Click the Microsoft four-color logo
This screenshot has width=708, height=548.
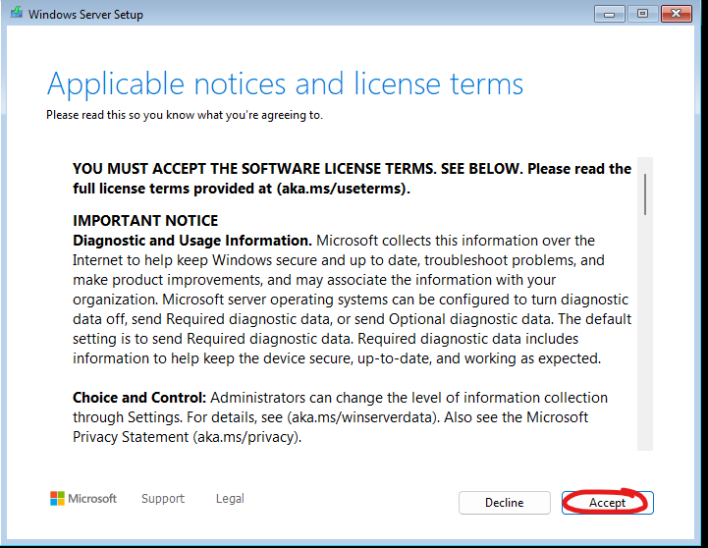click(57, 498)
